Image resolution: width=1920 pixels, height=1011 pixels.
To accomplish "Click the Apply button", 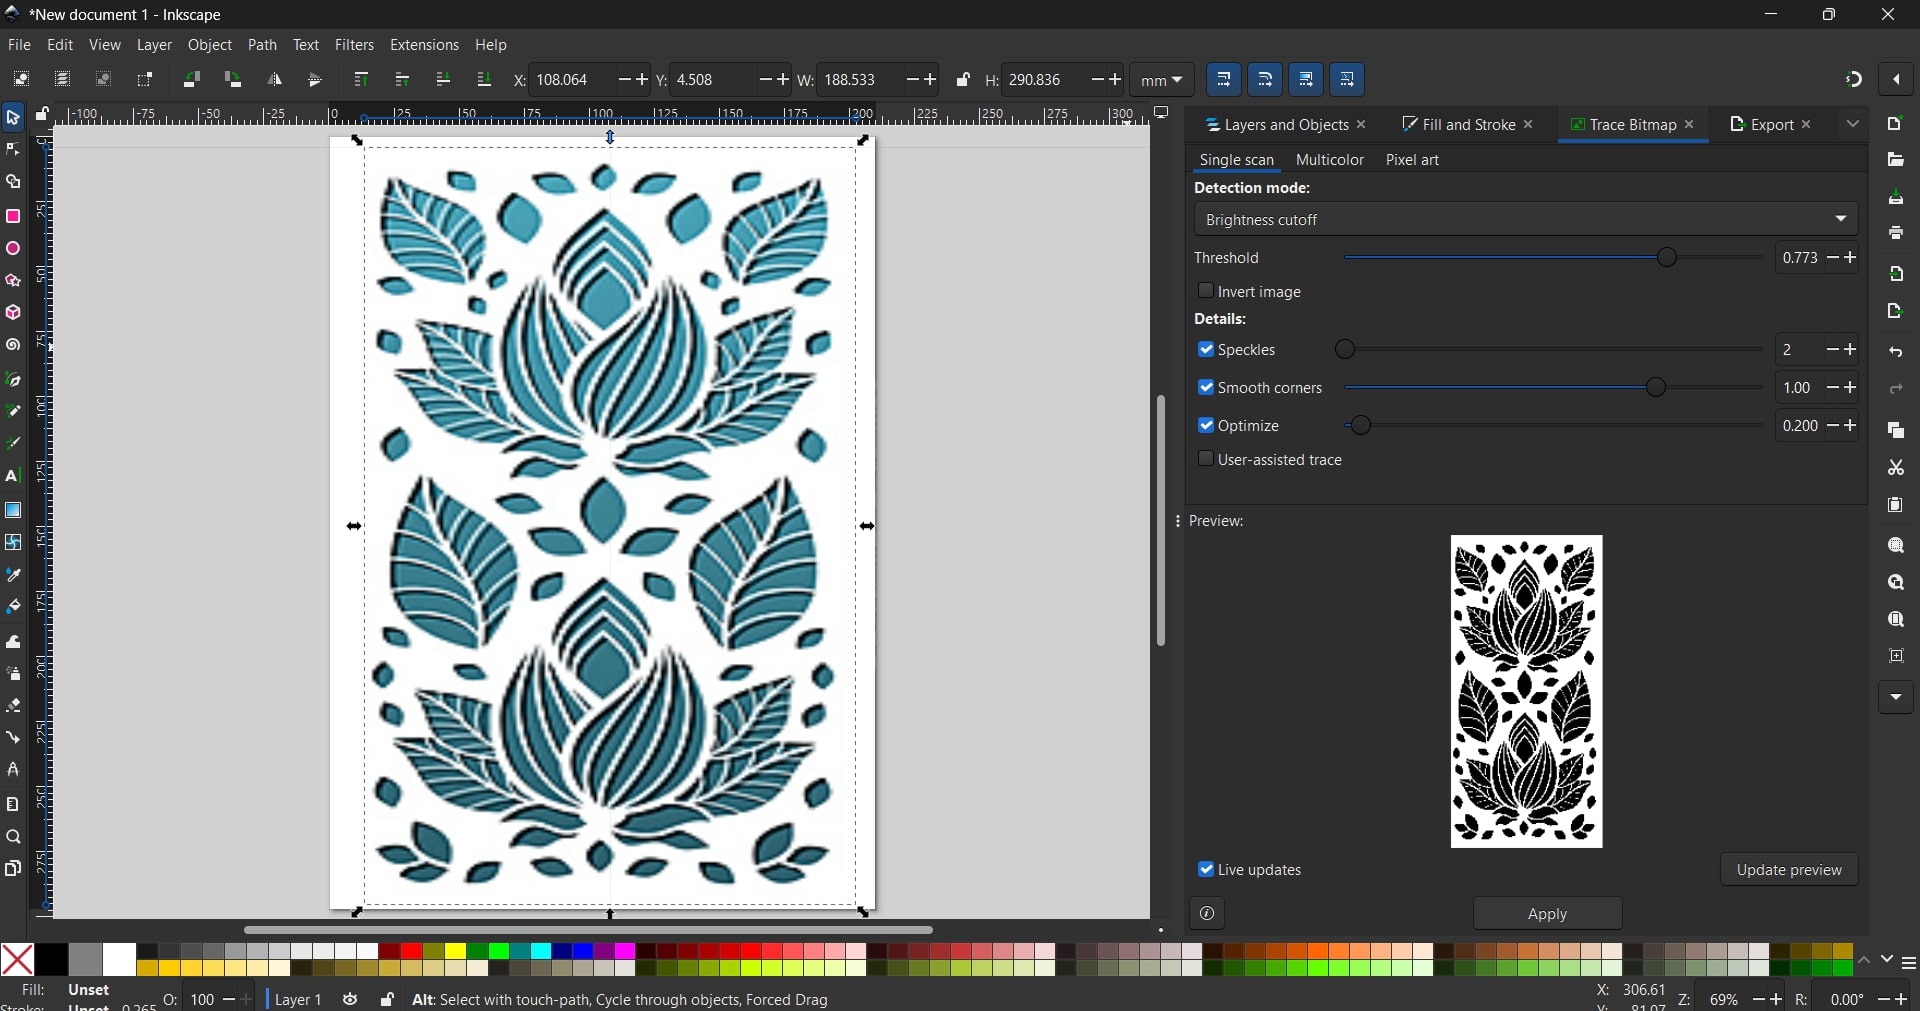I will click(1547, 914).
